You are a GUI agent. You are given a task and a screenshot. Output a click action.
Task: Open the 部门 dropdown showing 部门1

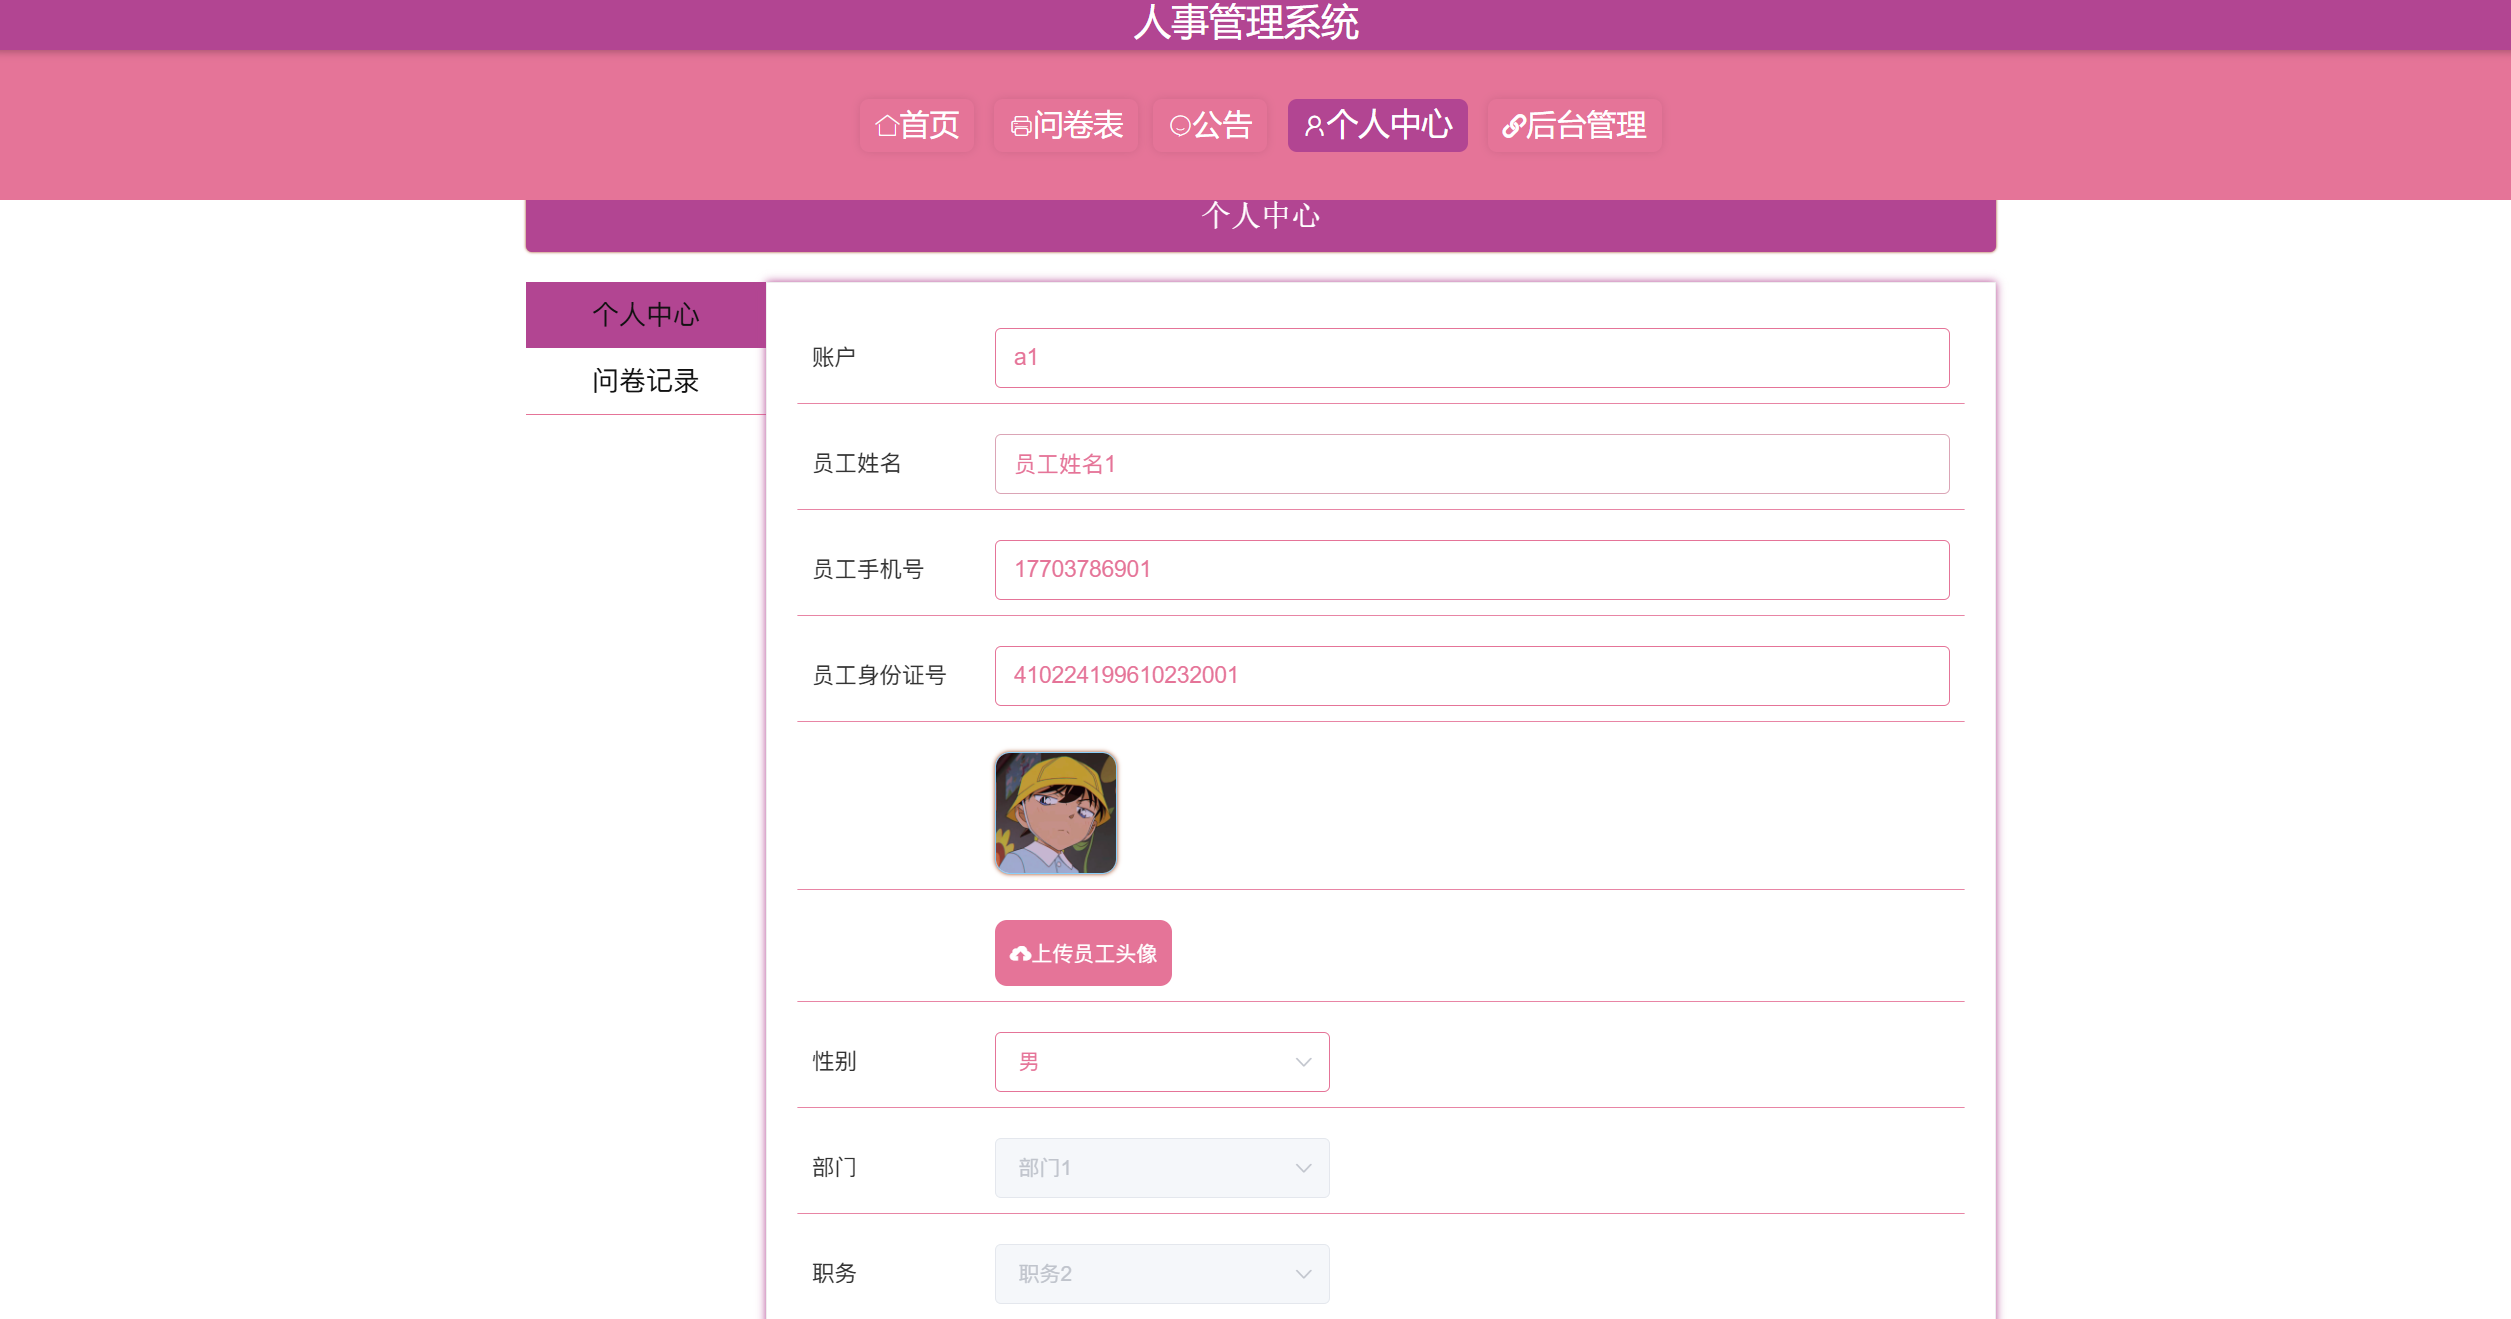click(1161, 1168)
